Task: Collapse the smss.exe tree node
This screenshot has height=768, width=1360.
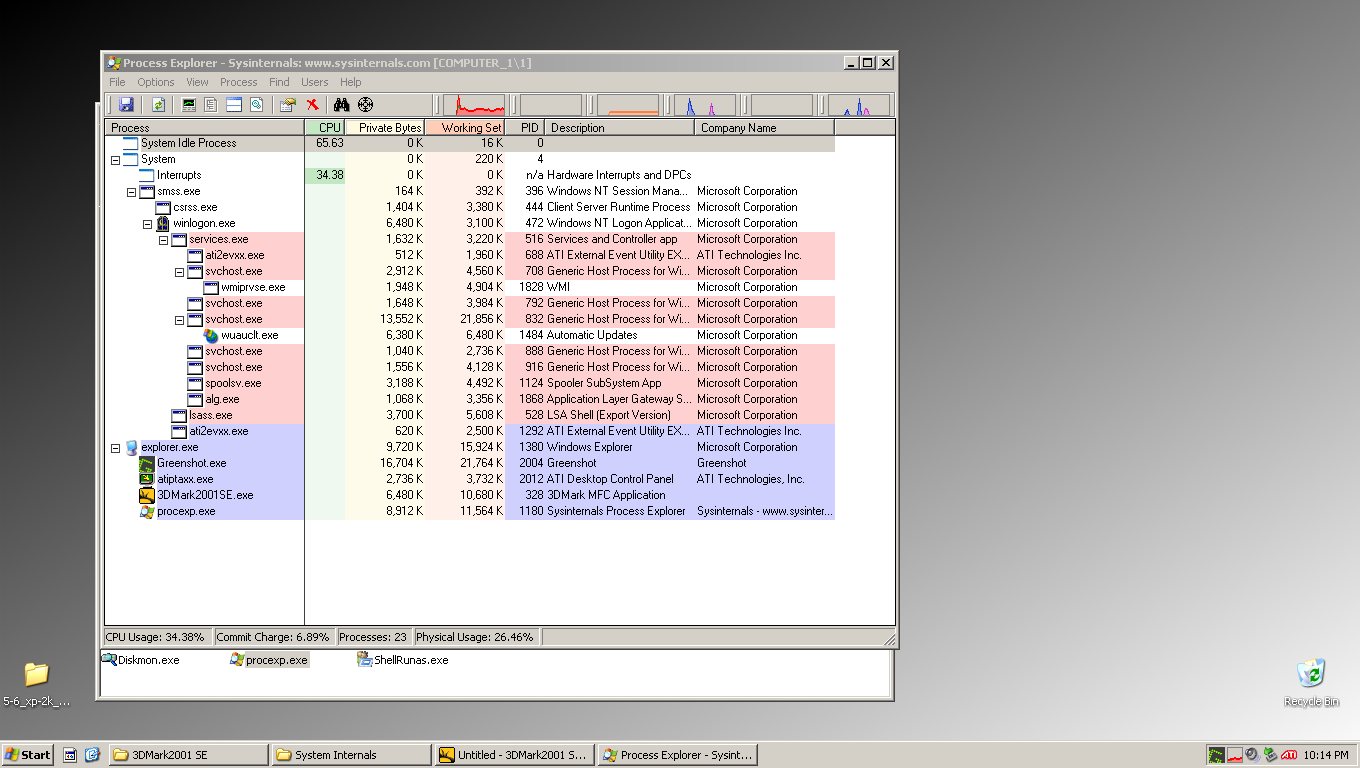Action: (x=131, y=191)
